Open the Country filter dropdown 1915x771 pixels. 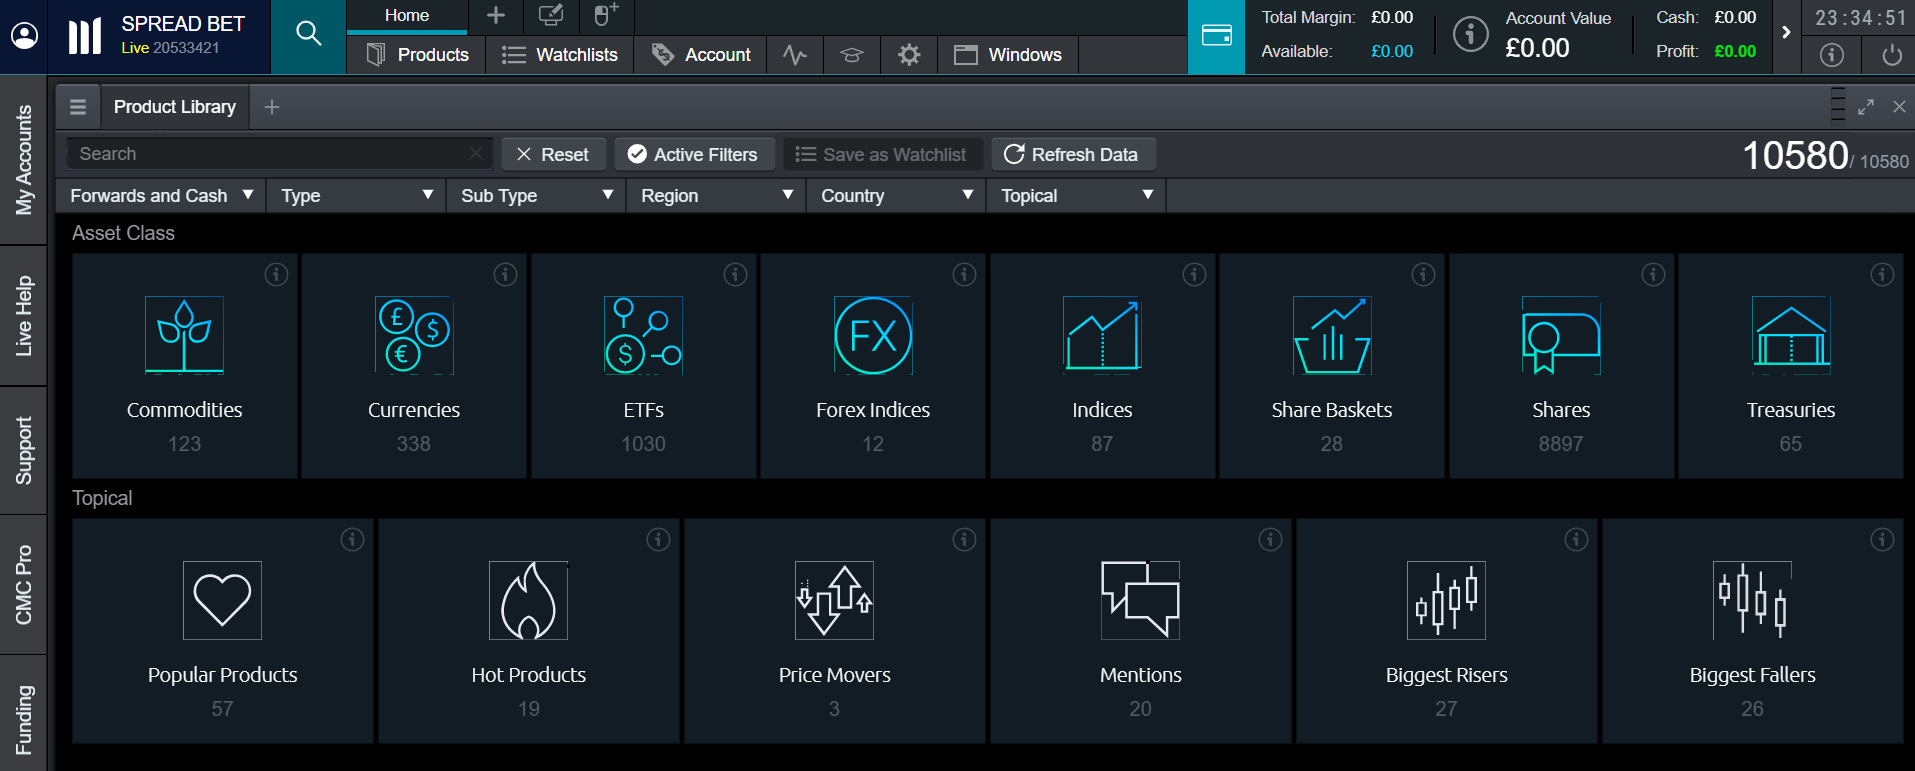(897, 196)
